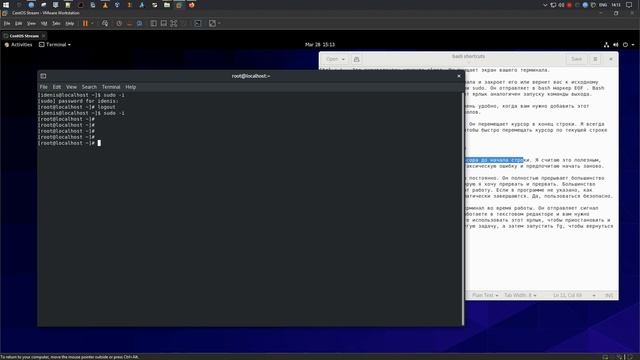Viewport: 640px width, 360px height.
Task: Open VMware File menu
Action: [7, 24]
